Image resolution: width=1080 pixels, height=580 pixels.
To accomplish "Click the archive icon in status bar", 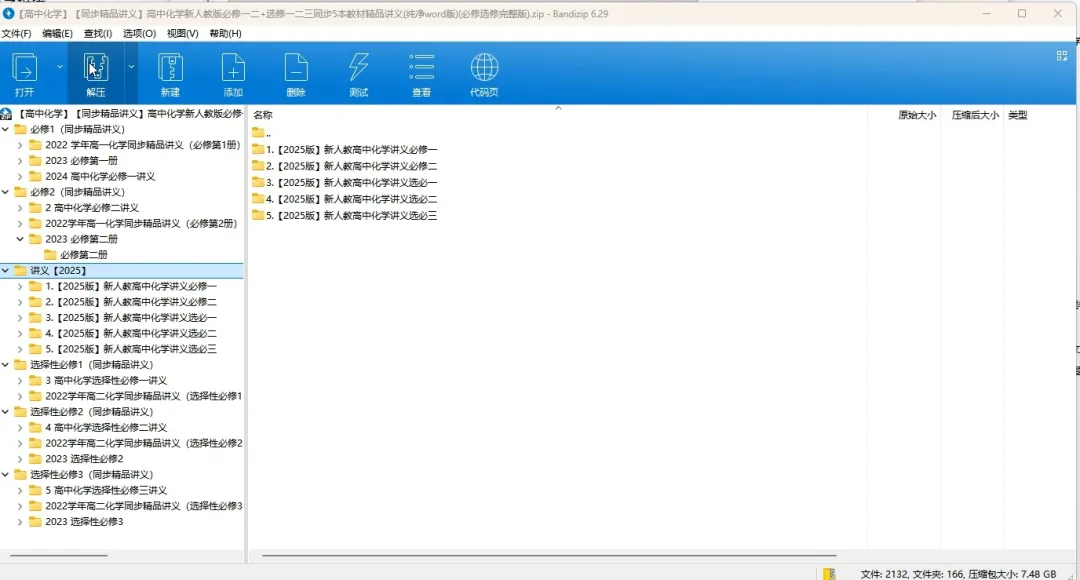I will pos(829,573).
